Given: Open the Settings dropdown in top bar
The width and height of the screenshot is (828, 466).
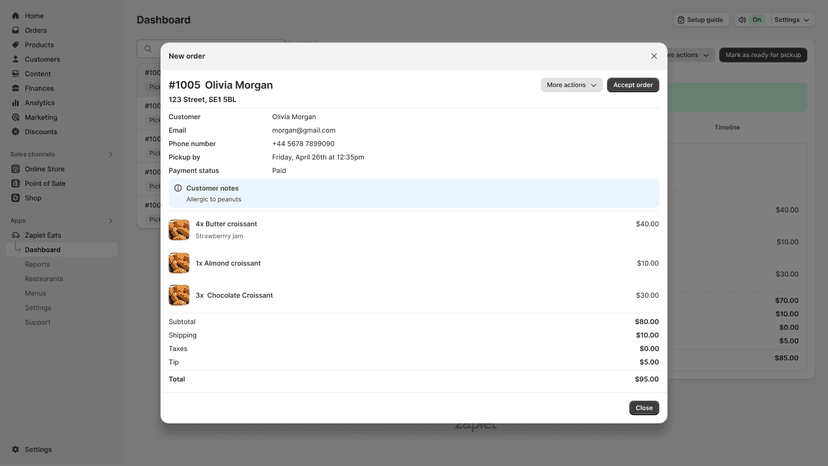Looking at the screenshot, I should coord(792,20).
